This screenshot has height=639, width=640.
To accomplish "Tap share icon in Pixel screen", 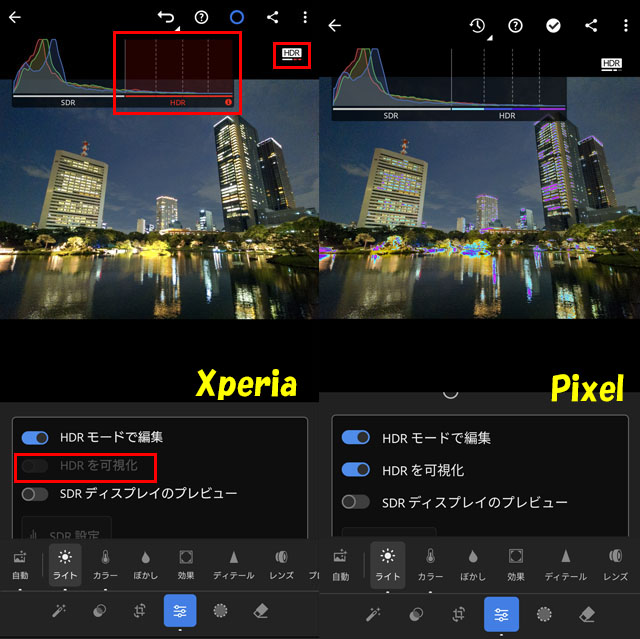I will coord(591,26).
